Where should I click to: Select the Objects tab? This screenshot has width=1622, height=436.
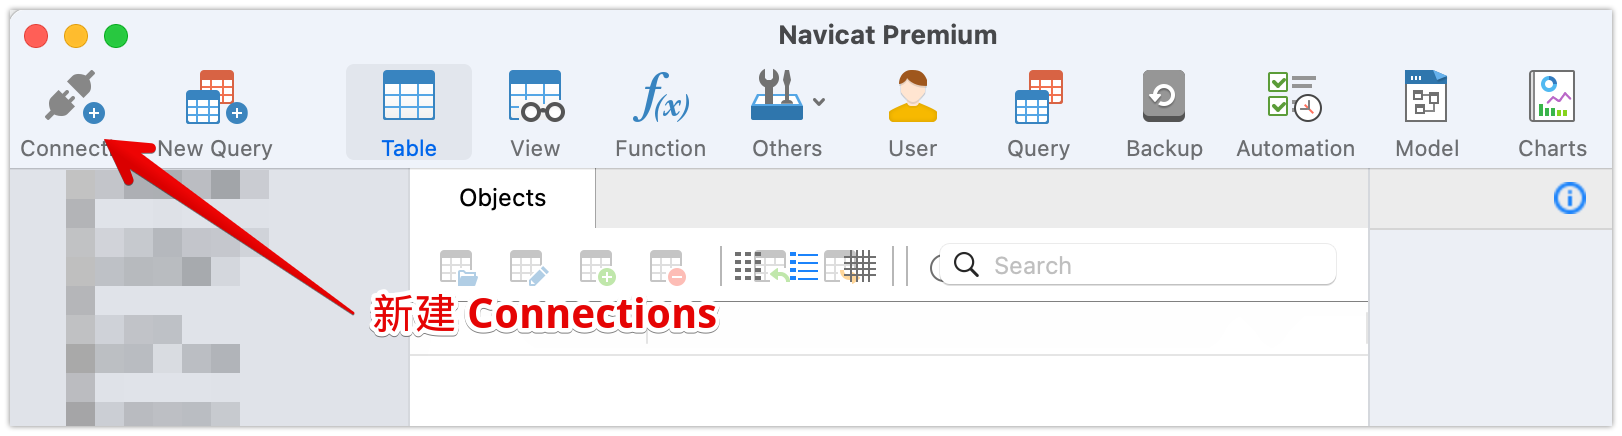pos(502,198)
